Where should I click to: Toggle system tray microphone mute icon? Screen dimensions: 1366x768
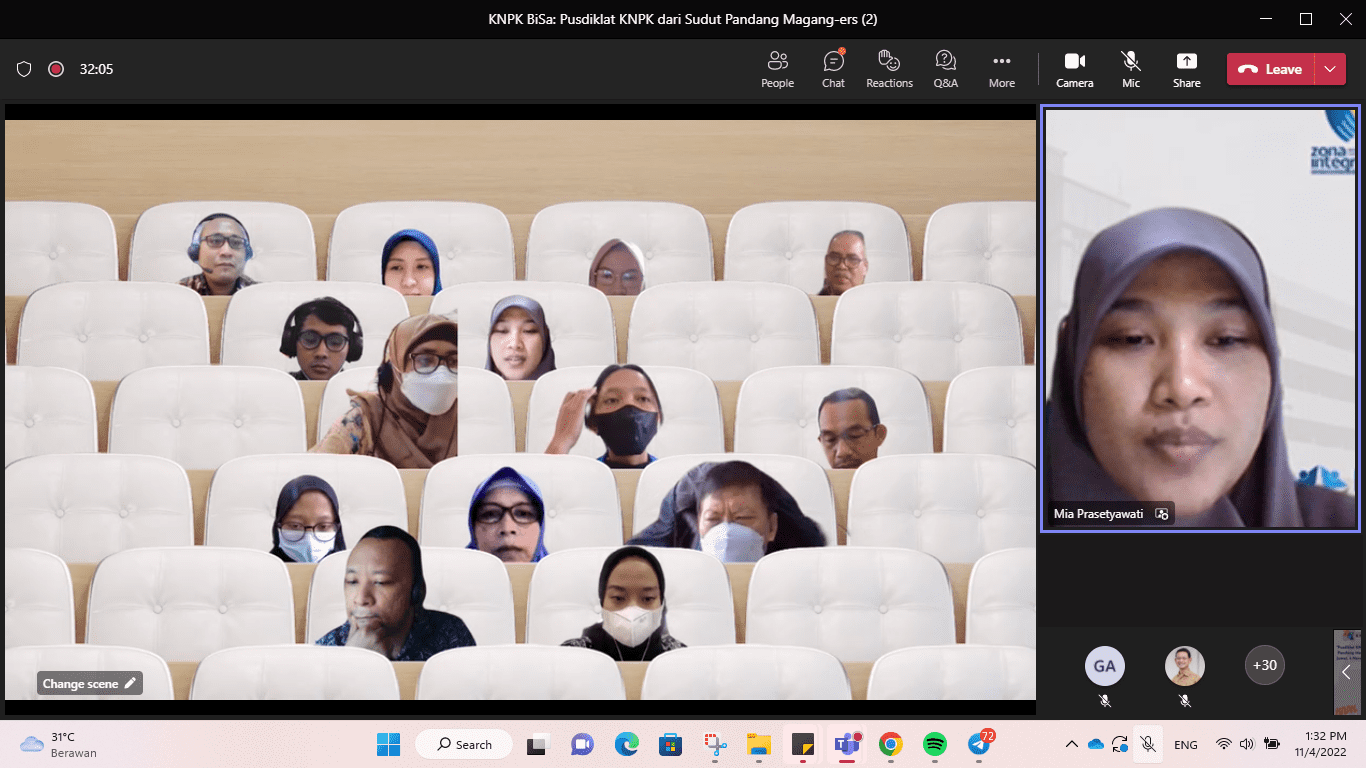(x=1148, y=744)
